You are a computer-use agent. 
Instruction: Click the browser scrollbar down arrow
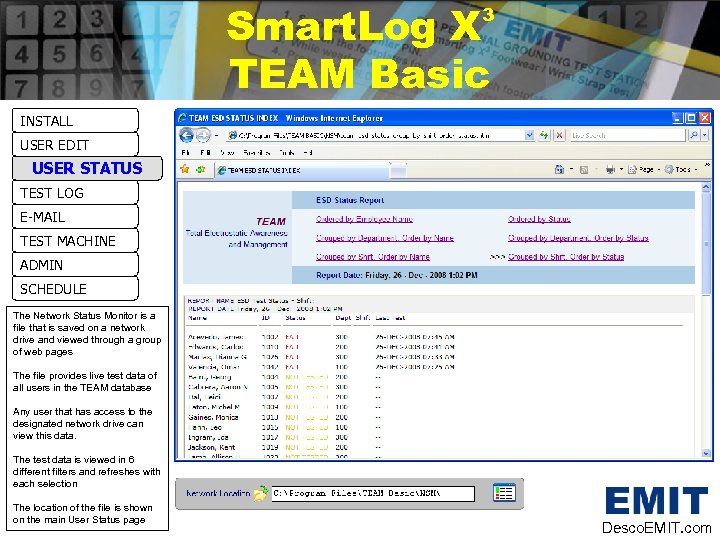point(706,453)
